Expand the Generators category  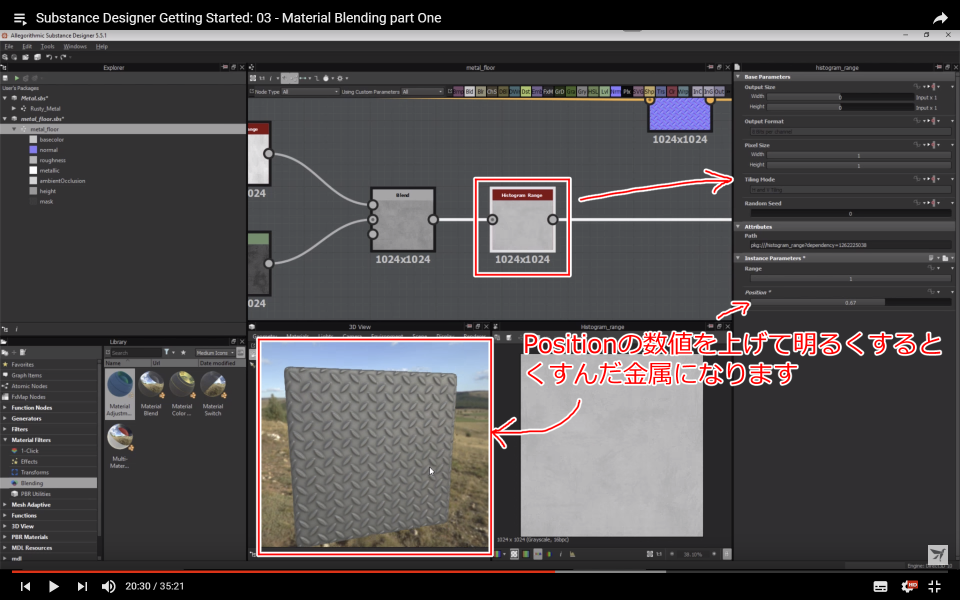(x=6, y=419)
